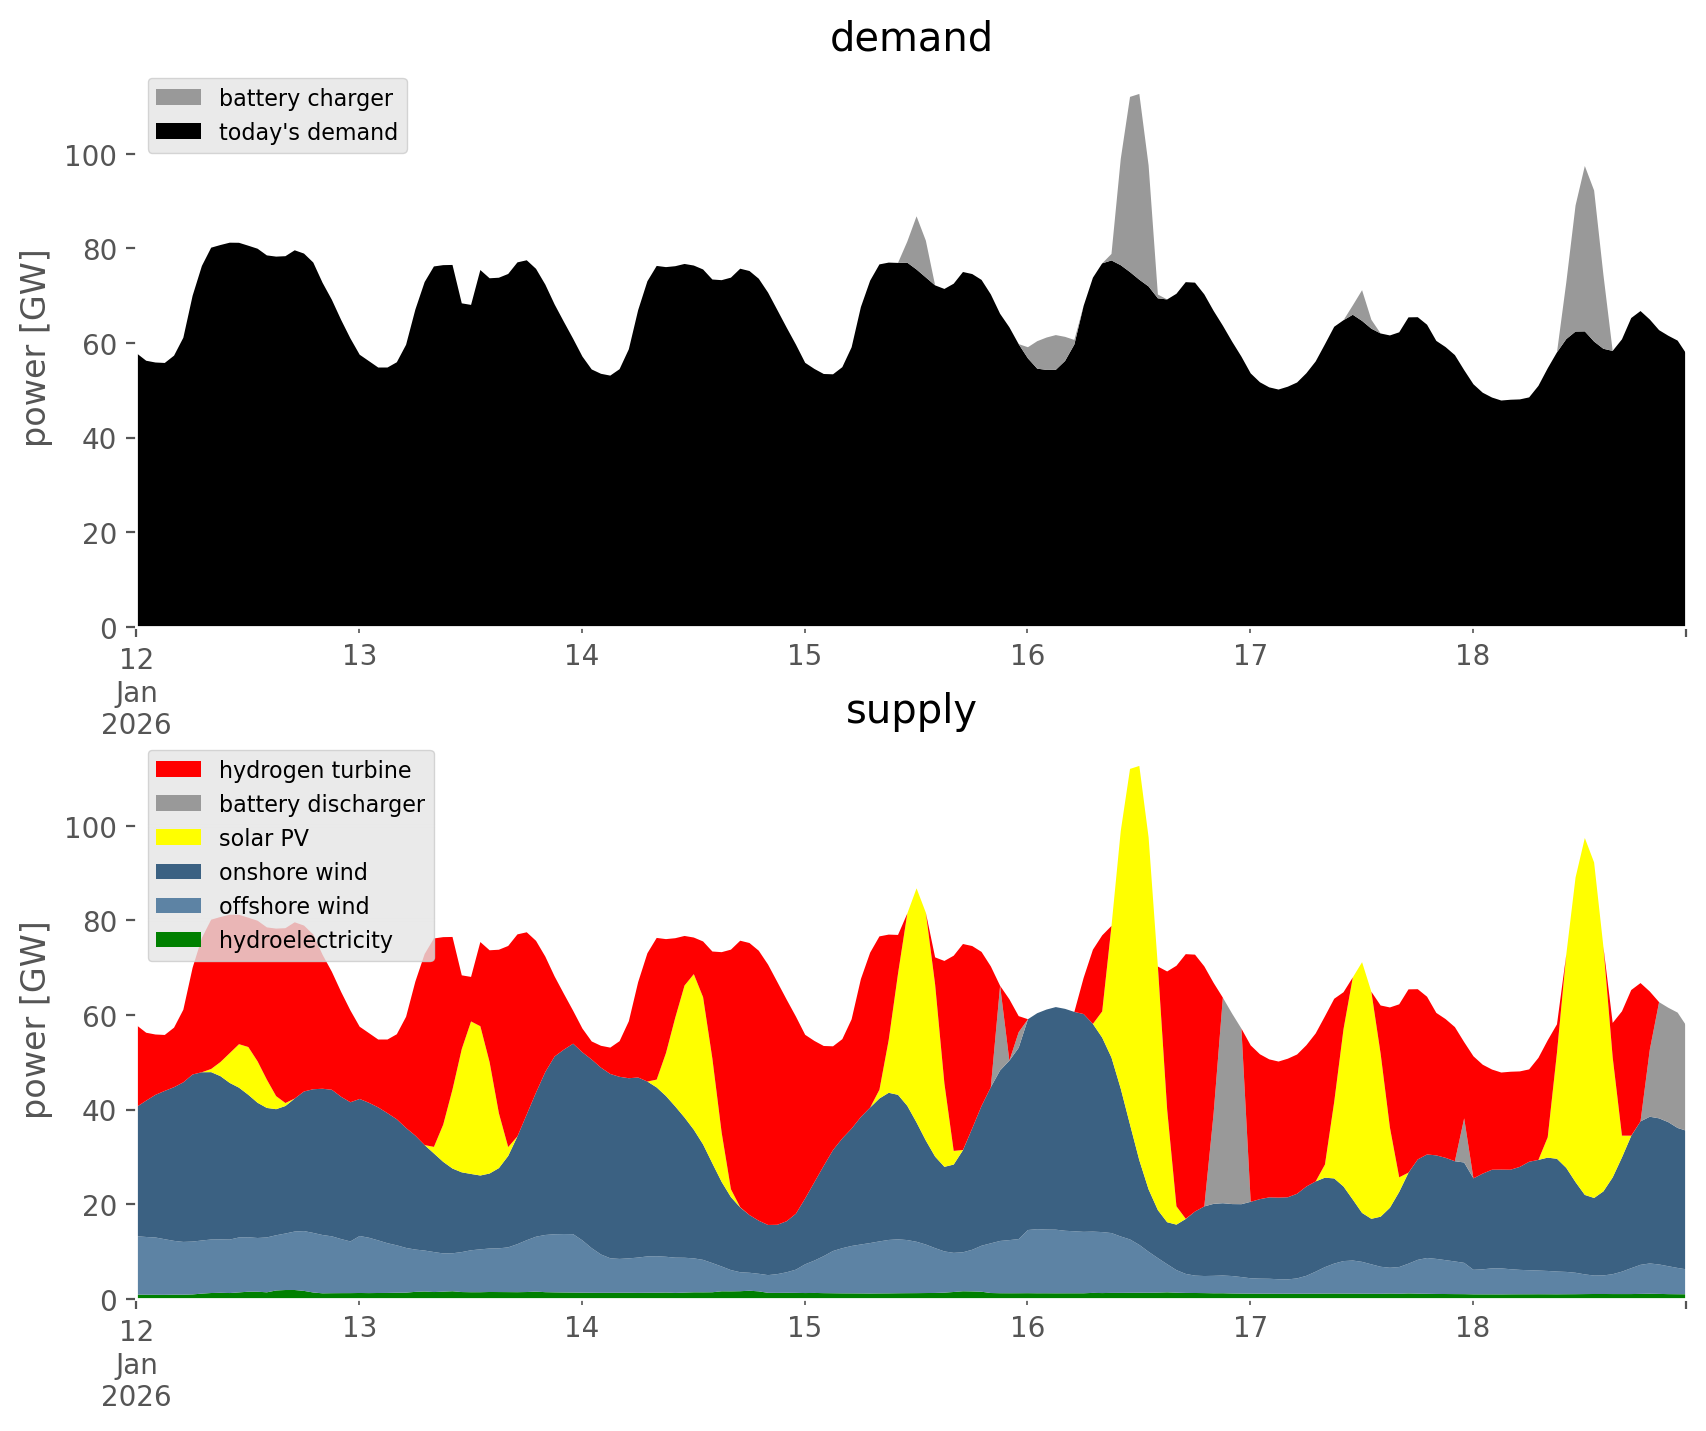Click the battery charger gray legend swatch
Viewport: 1706px width, 1431px height.
pos(179,98)
